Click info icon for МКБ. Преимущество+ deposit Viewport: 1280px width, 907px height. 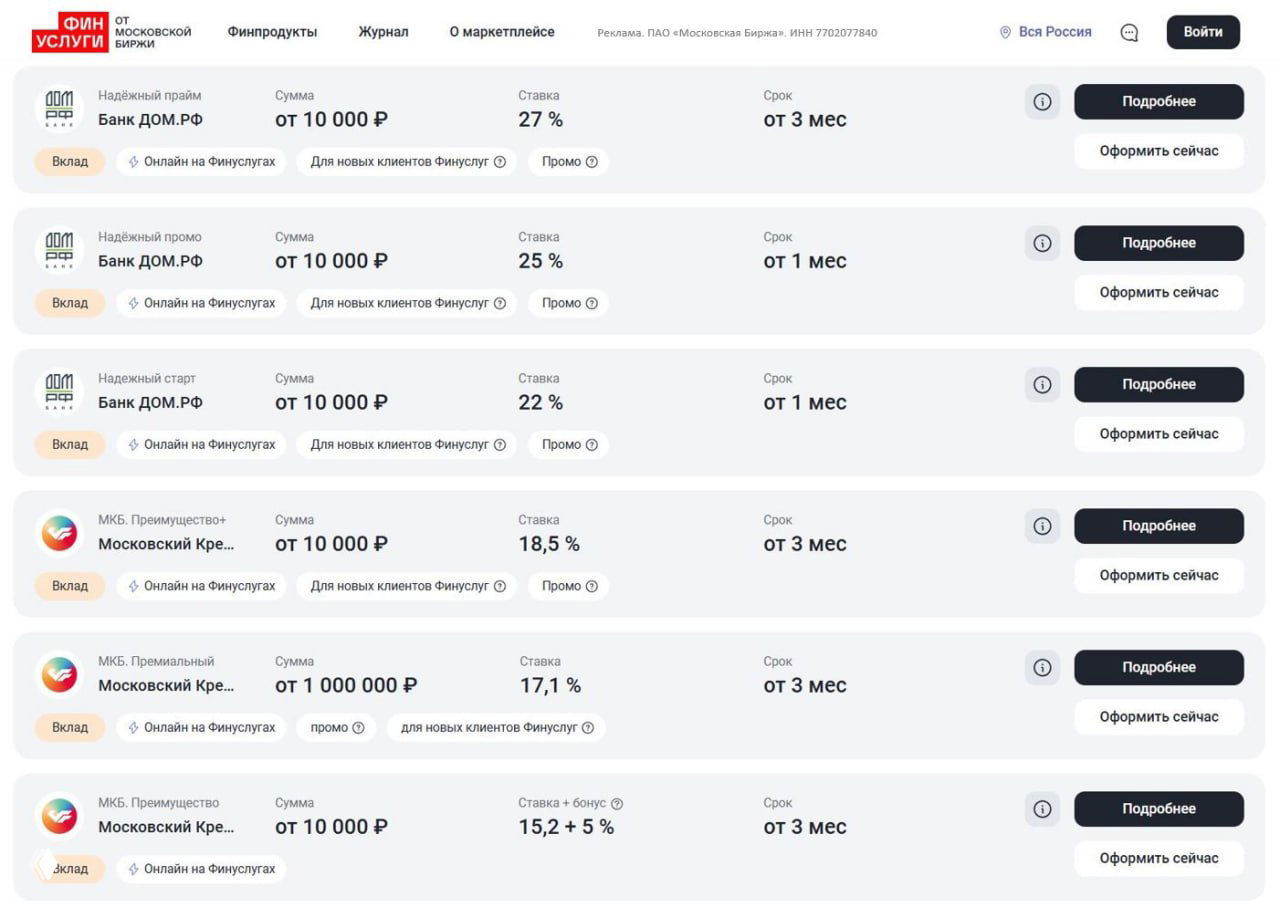tap(1042, 526)
